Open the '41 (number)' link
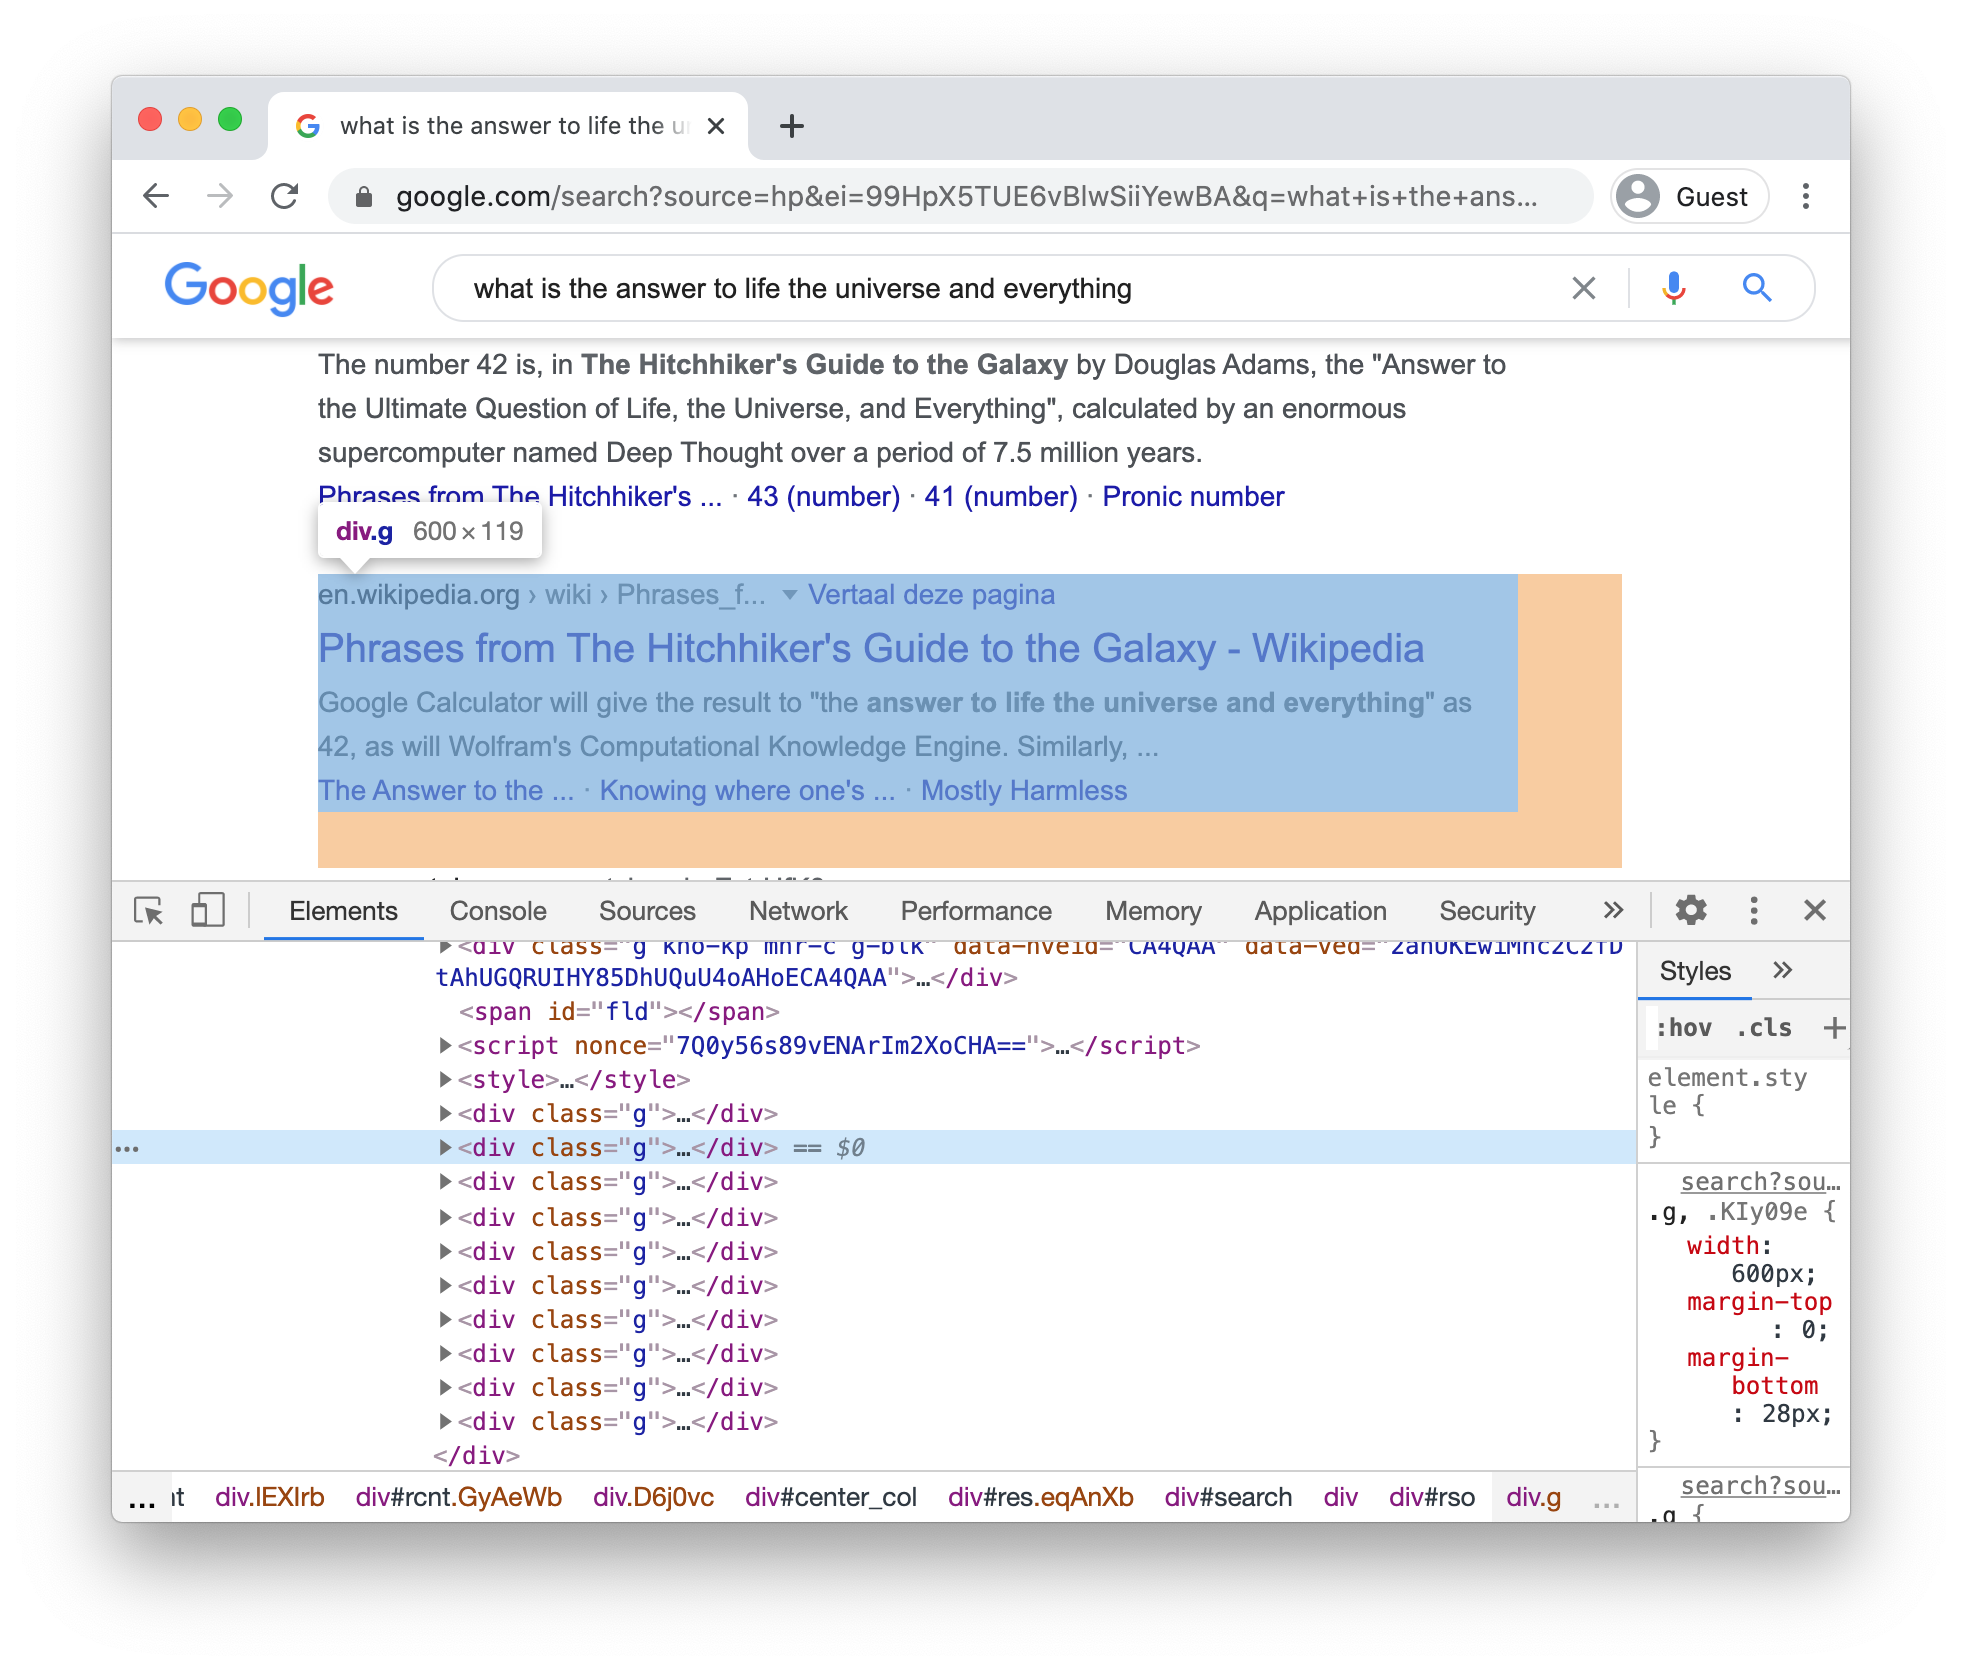This screenshot has height=1670, width=1962. pos(1000,496)
